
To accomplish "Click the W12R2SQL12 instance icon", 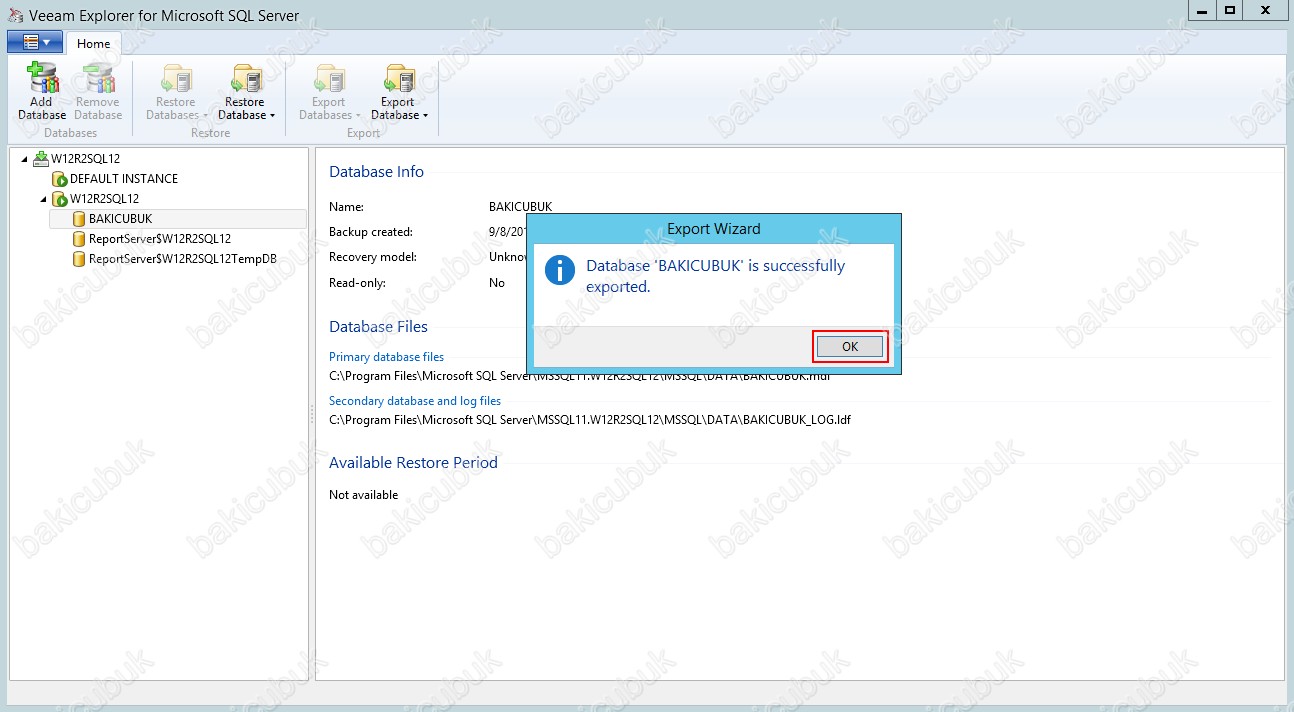I will point(60,199).
